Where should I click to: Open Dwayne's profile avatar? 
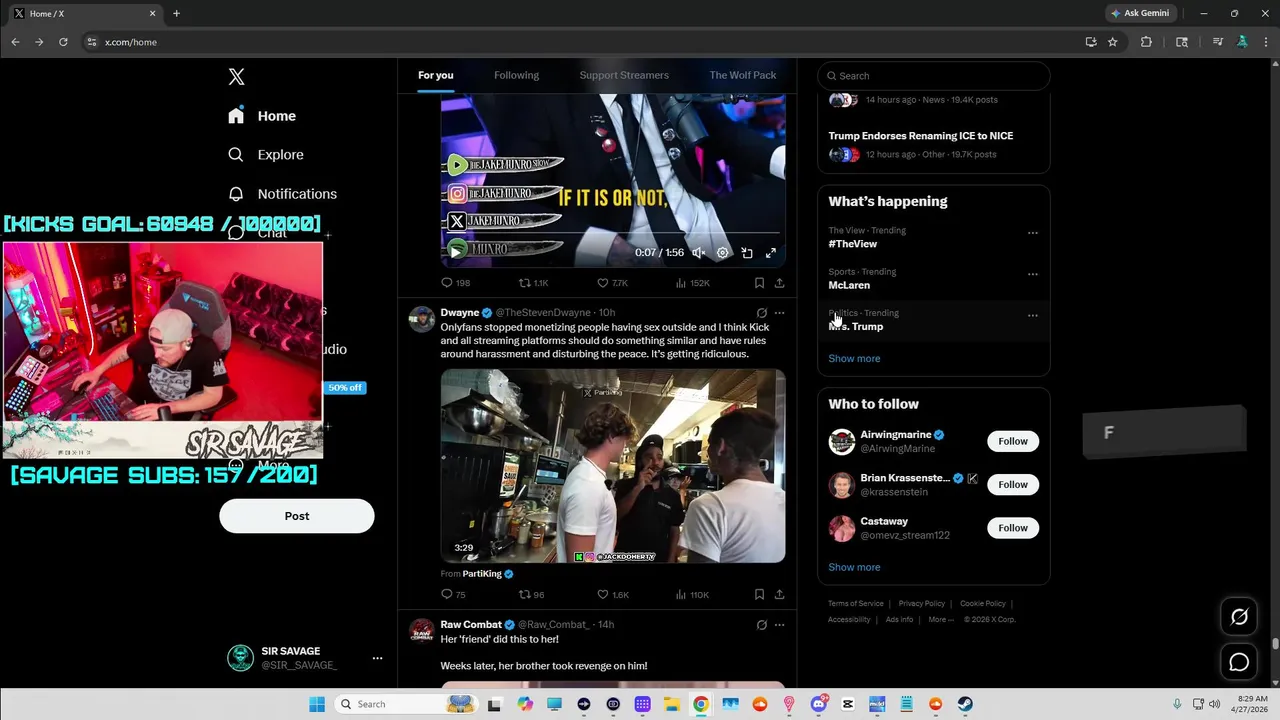point(422,319)
